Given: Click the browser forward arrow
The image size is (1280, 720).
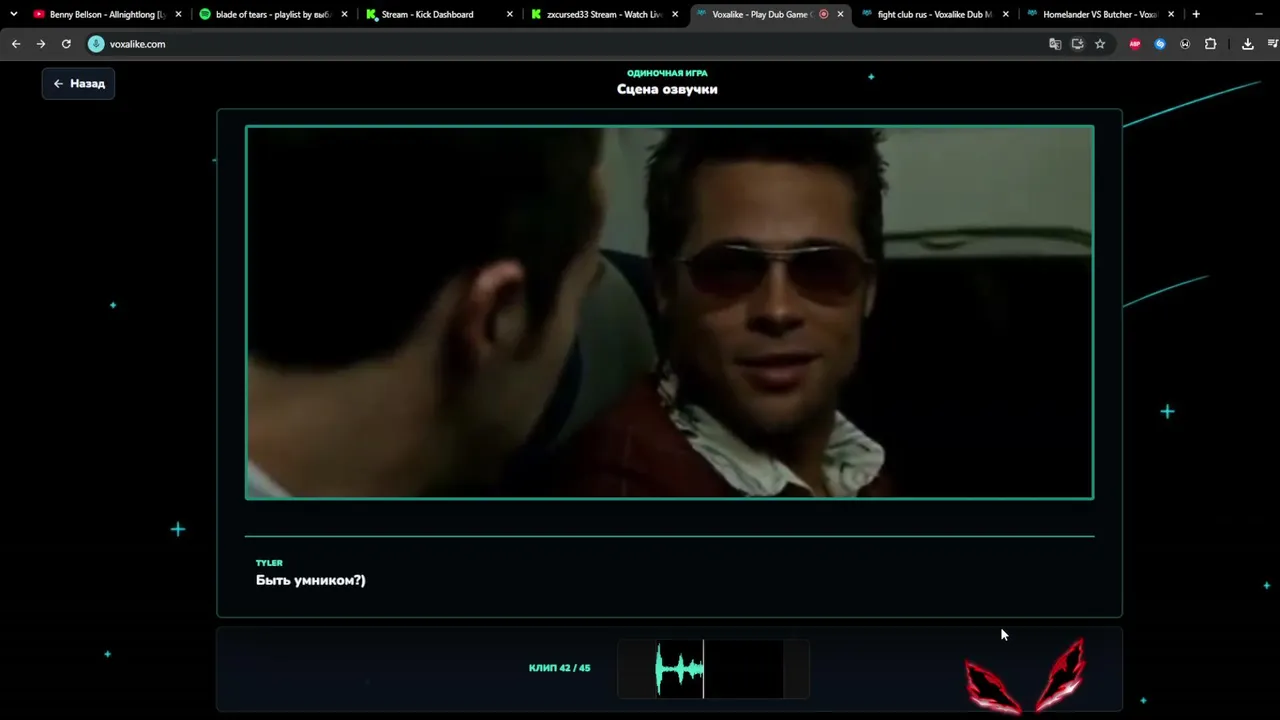Looking at the screenshot, I should pos(41,44).
